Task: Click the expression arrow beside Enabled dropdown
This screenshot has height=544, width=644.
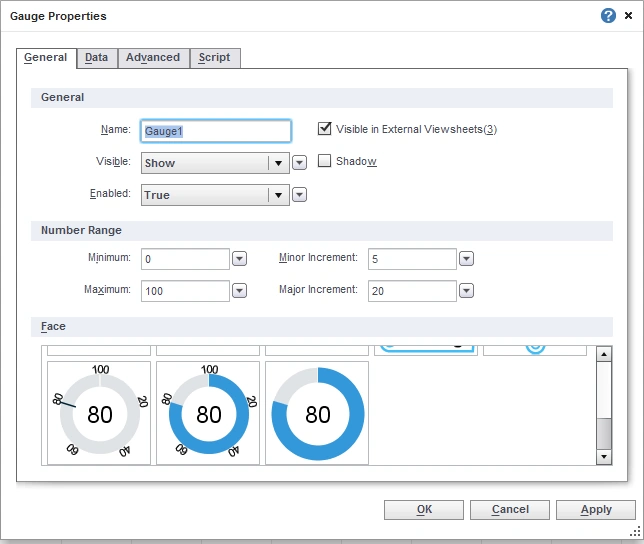Action: [x=299, y=195]
